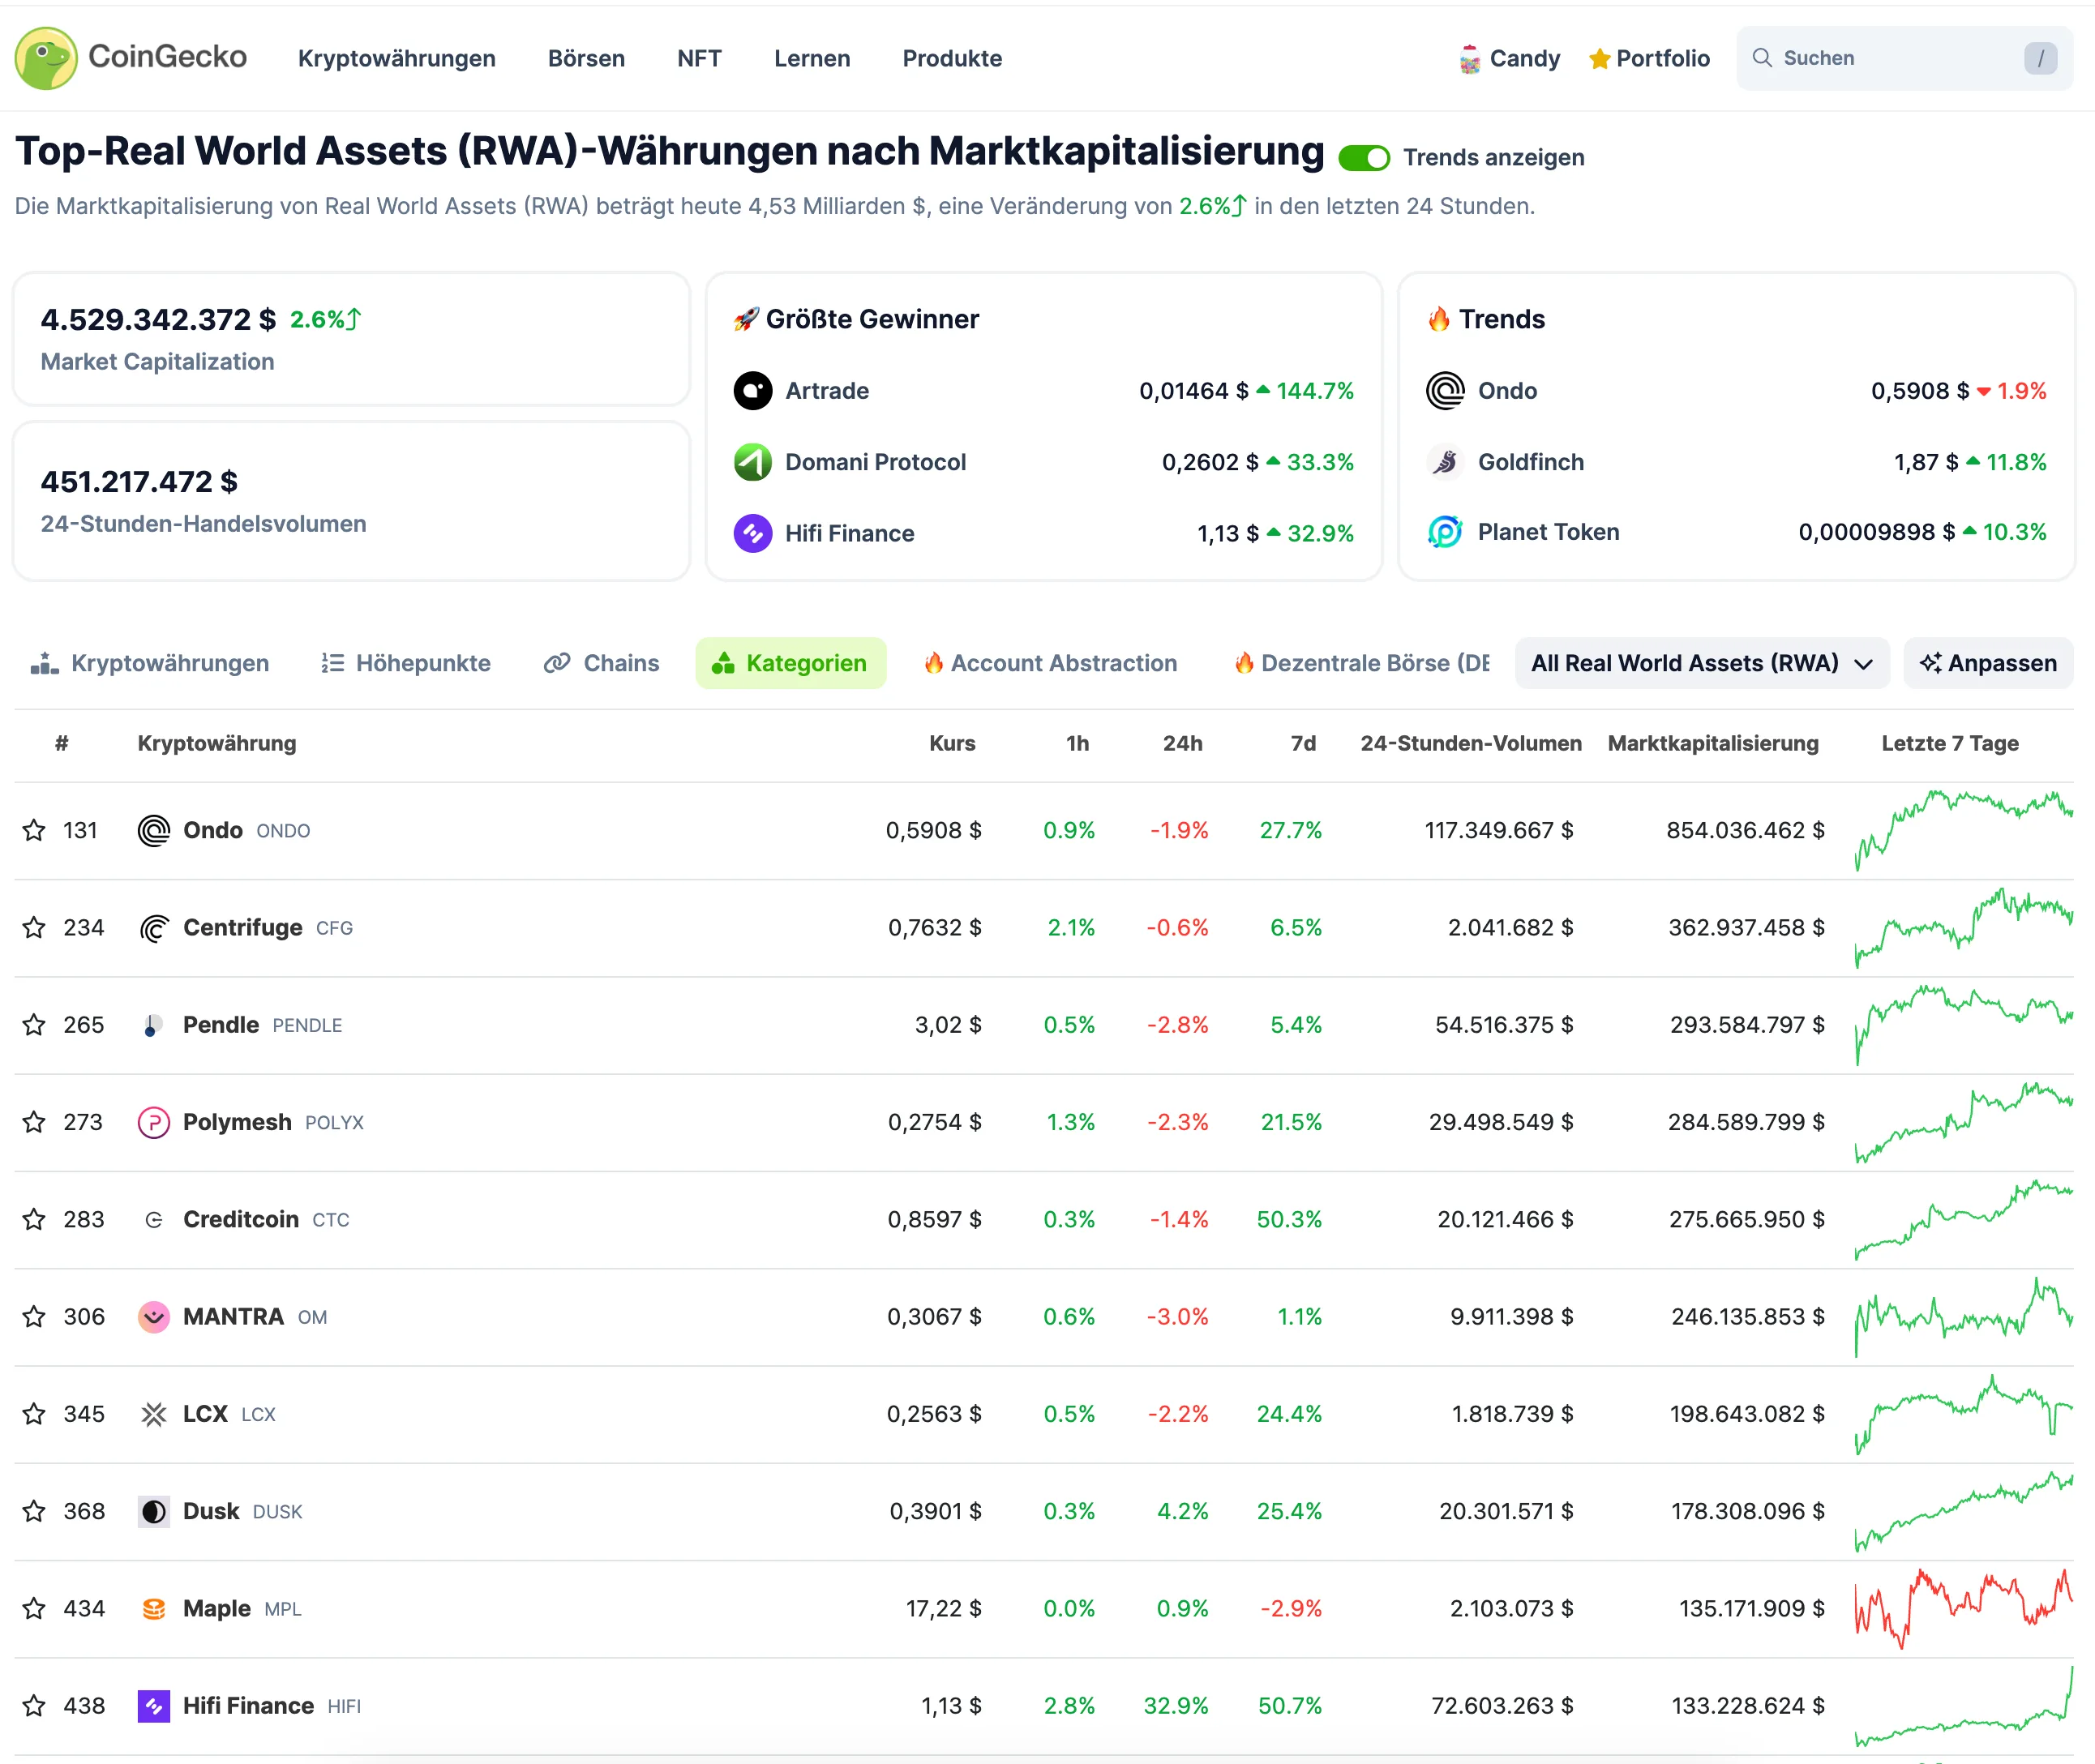The height and width of the screenshot is (1764, 2095).
Task: Open the NFT navigation menu
Action: 699,58
